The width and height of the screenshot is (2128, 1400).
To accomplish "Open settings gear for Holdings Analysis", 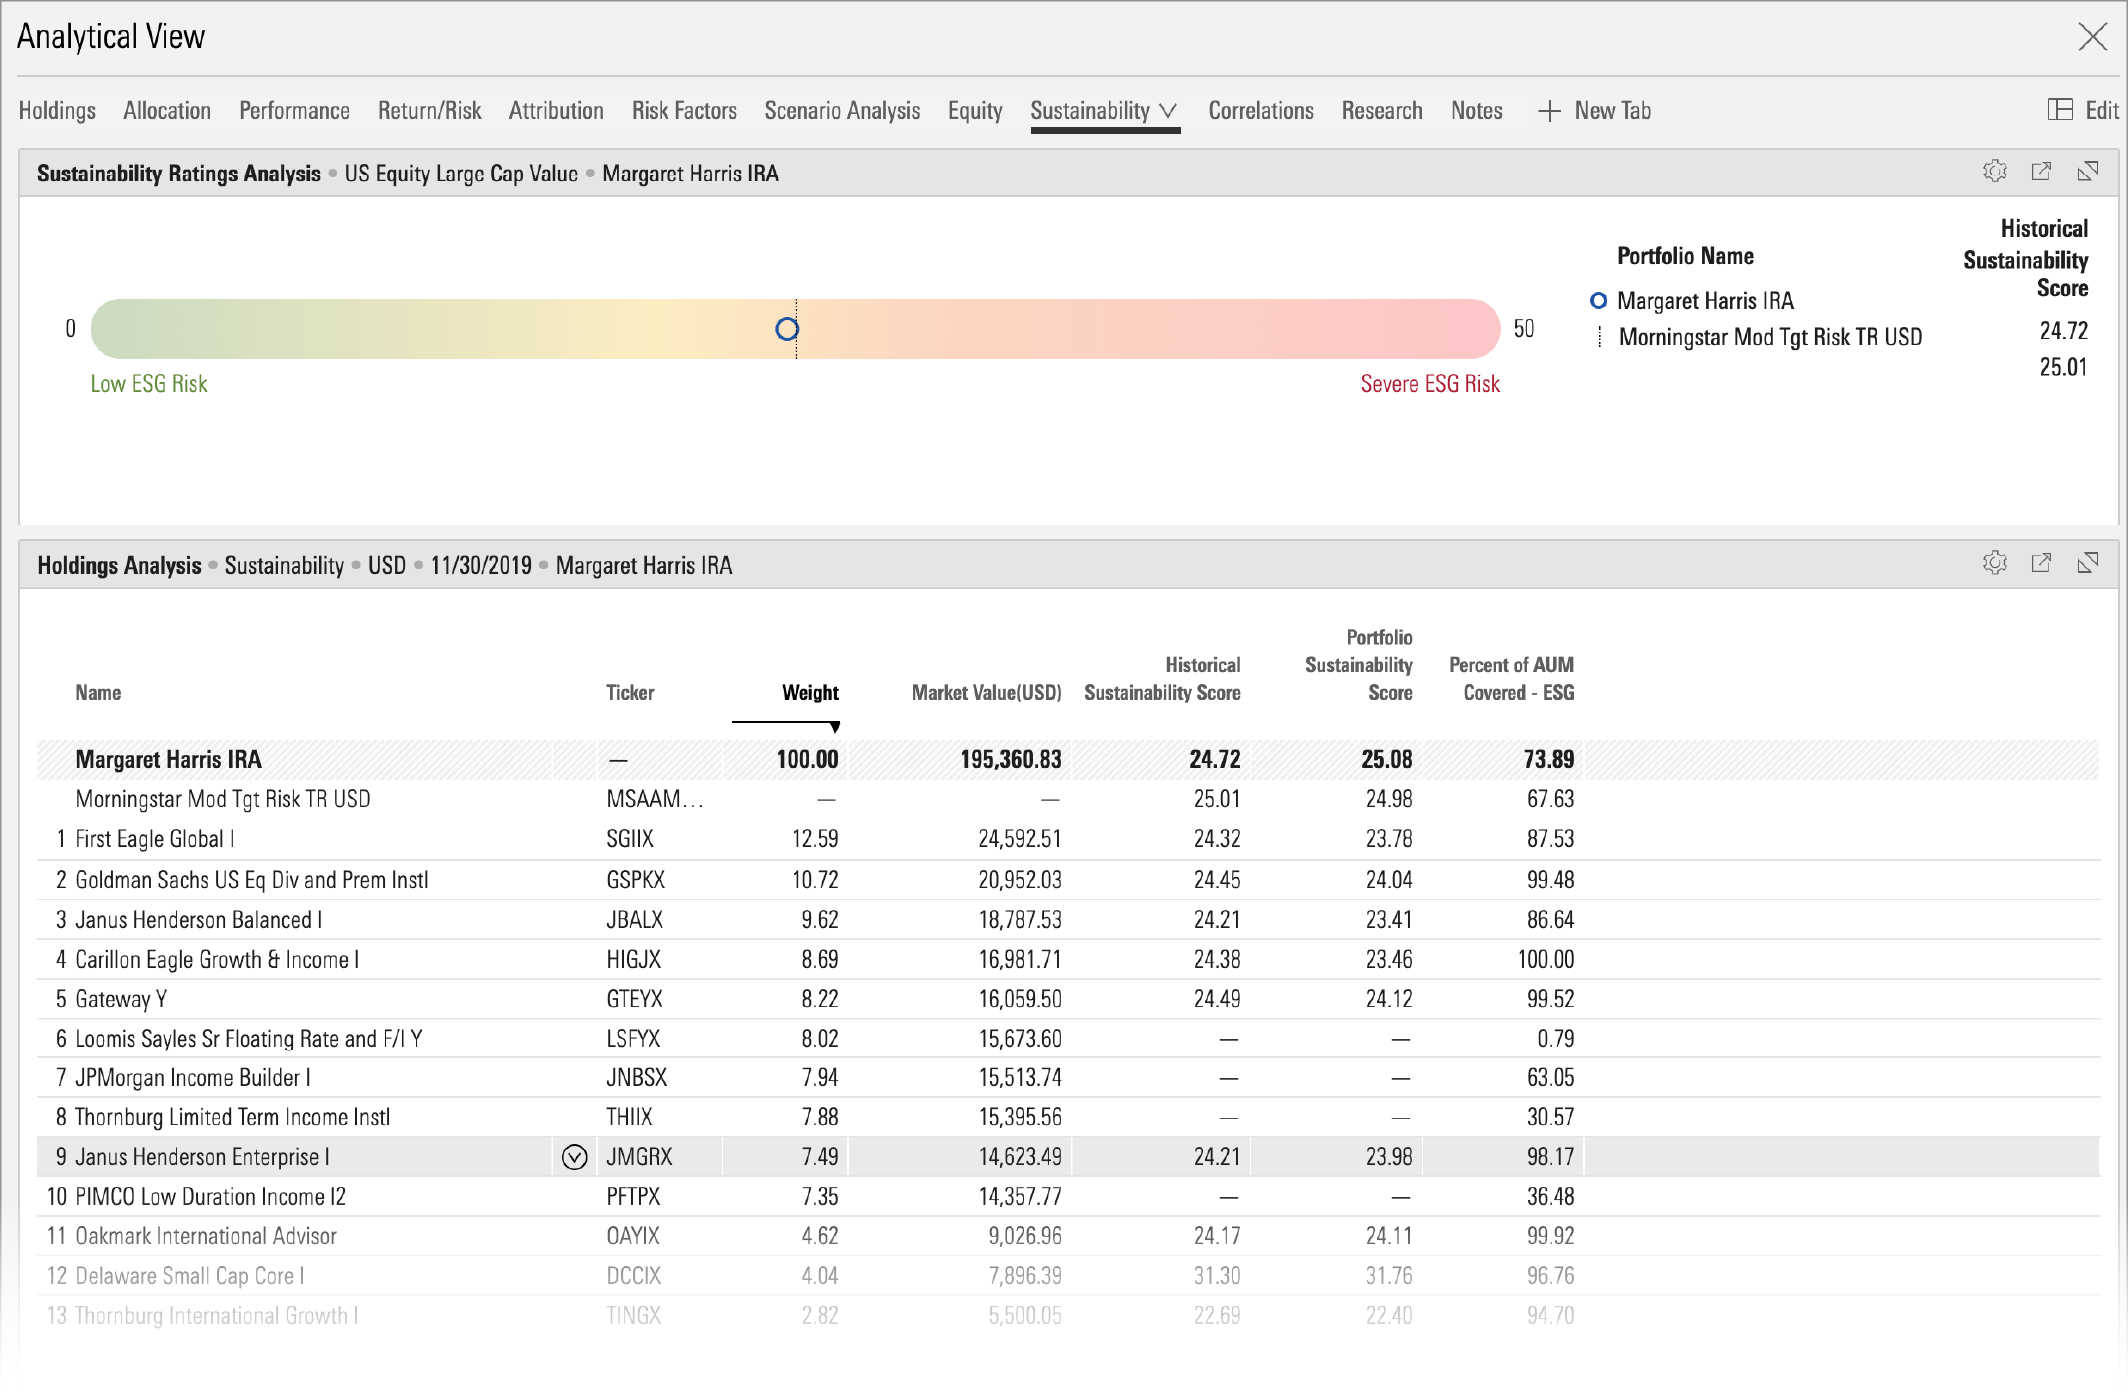I will (1994, 564).
